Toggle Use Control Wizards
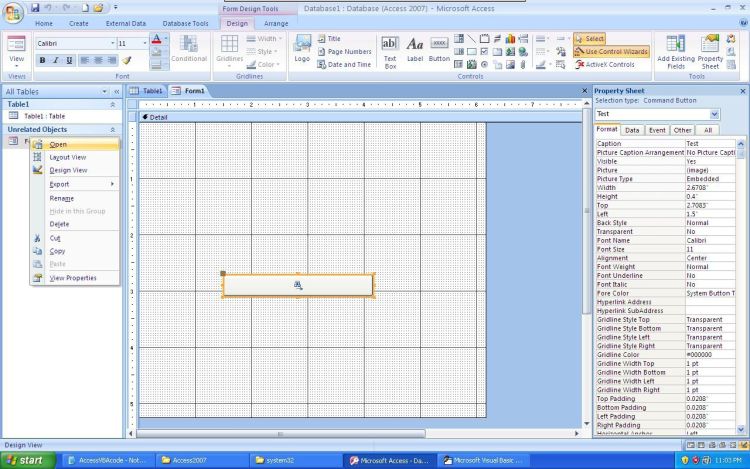Viewport: 750px width, 469px height. coord(611,52)
